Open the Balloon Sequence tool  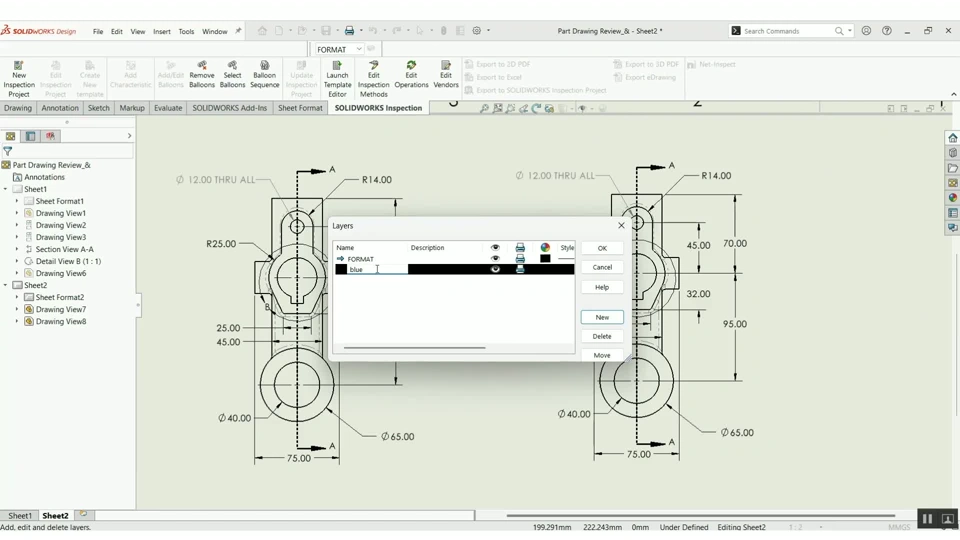point(264,75)
